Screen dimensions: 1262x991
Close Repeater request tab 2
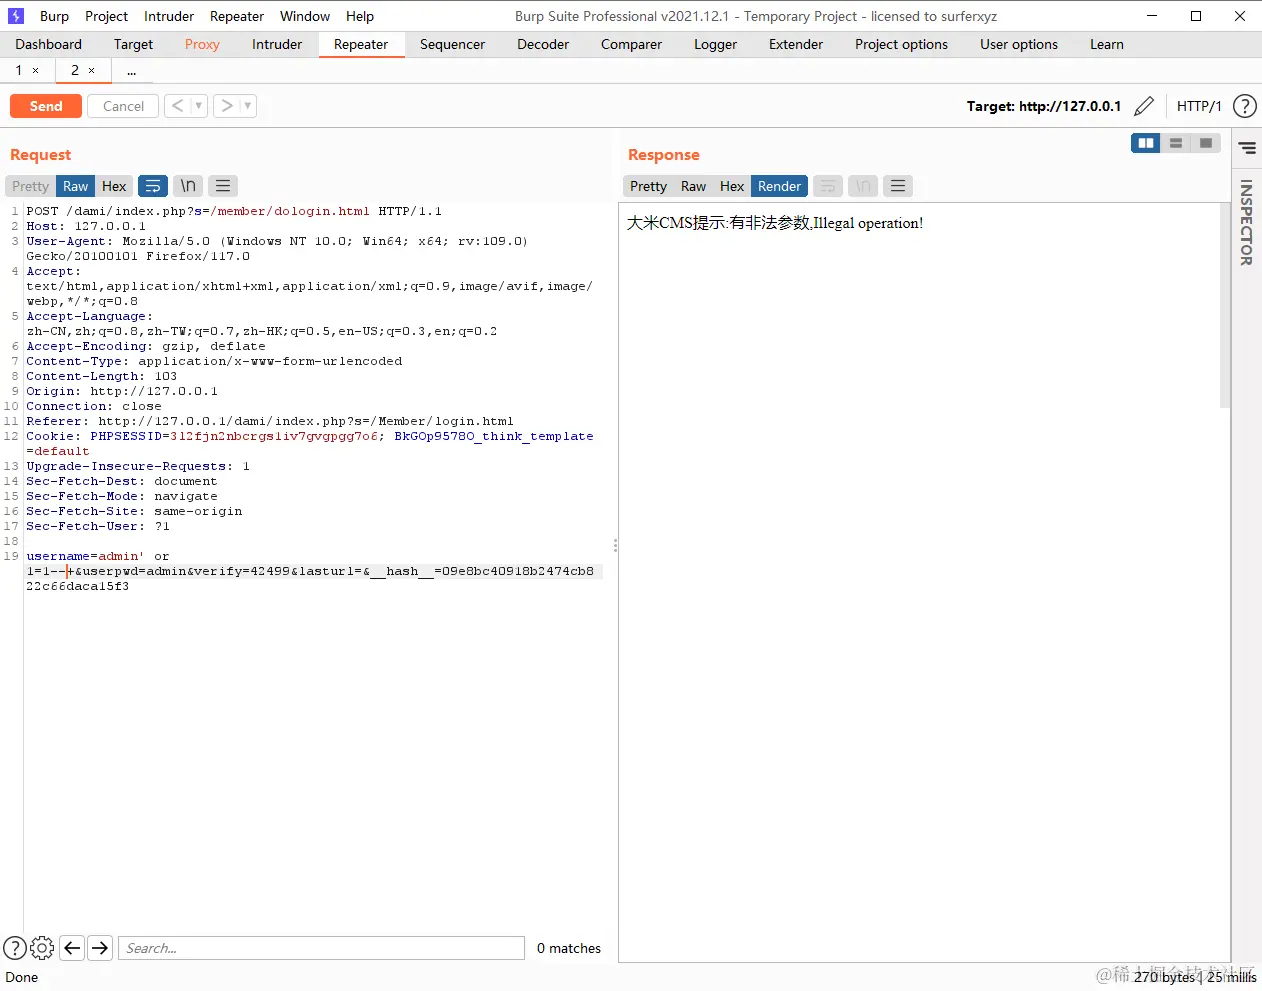pyautogui.click(x=92, y=71)
